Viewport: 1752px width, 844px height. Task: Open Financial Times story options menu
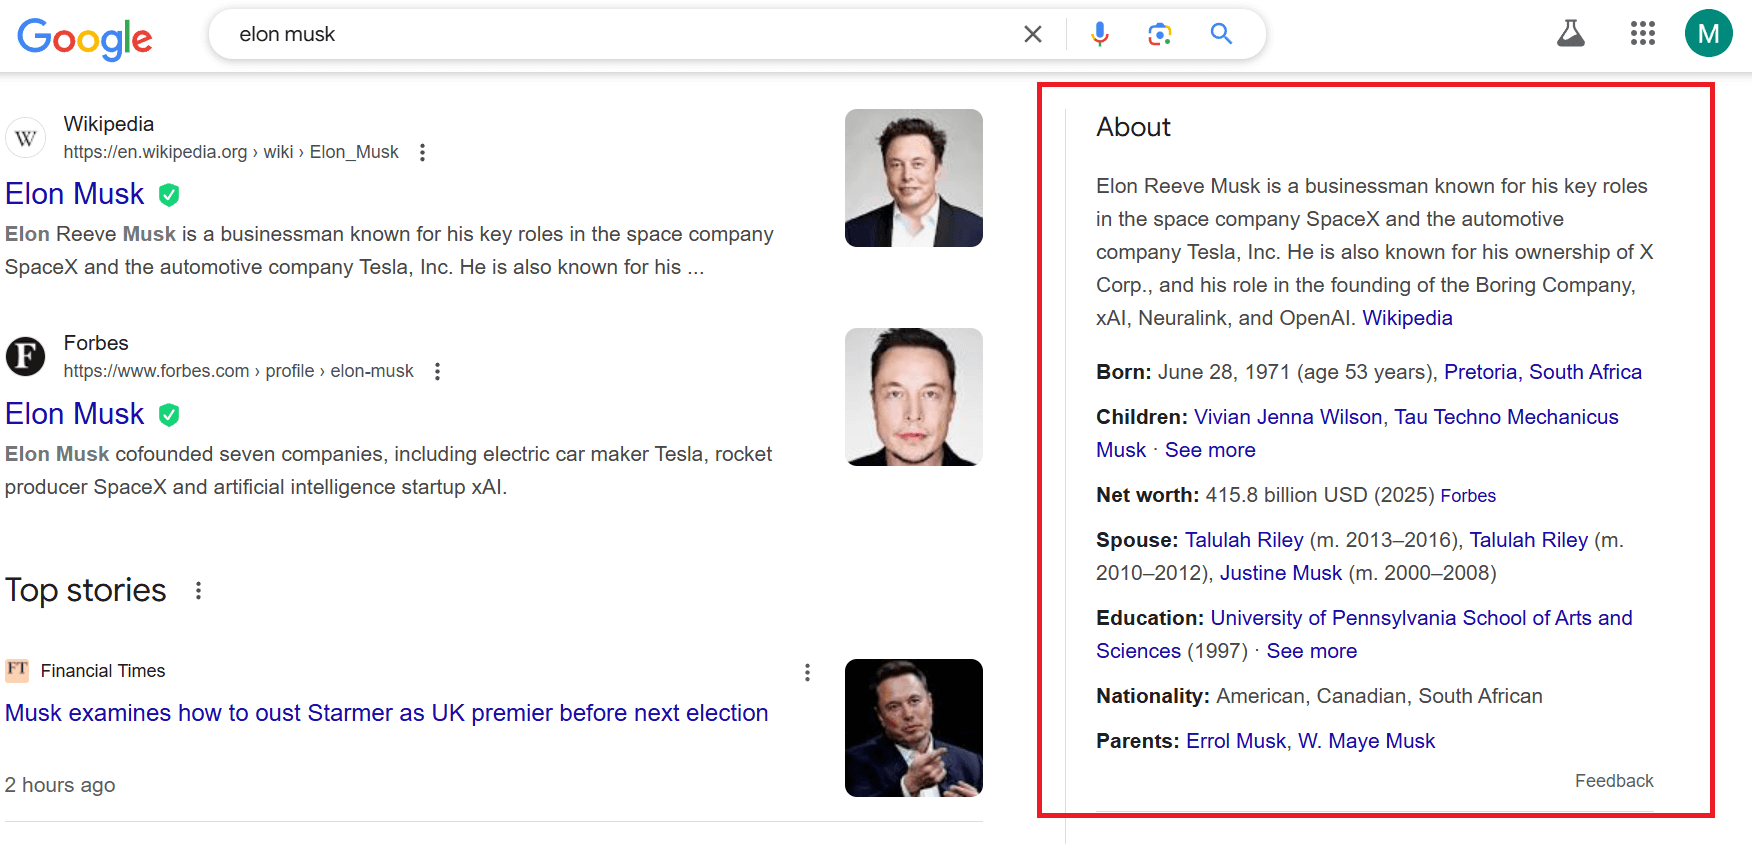(807, 673)
